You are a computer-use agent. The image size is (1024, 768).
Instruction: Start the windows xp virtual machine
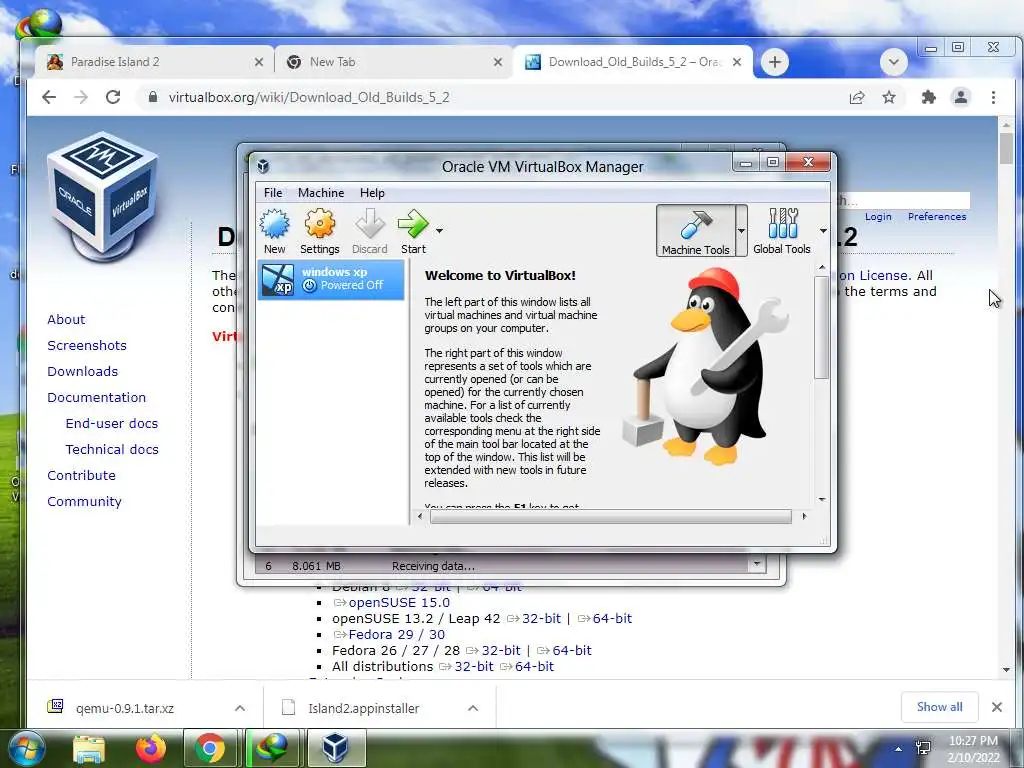(x=413, y=231)
